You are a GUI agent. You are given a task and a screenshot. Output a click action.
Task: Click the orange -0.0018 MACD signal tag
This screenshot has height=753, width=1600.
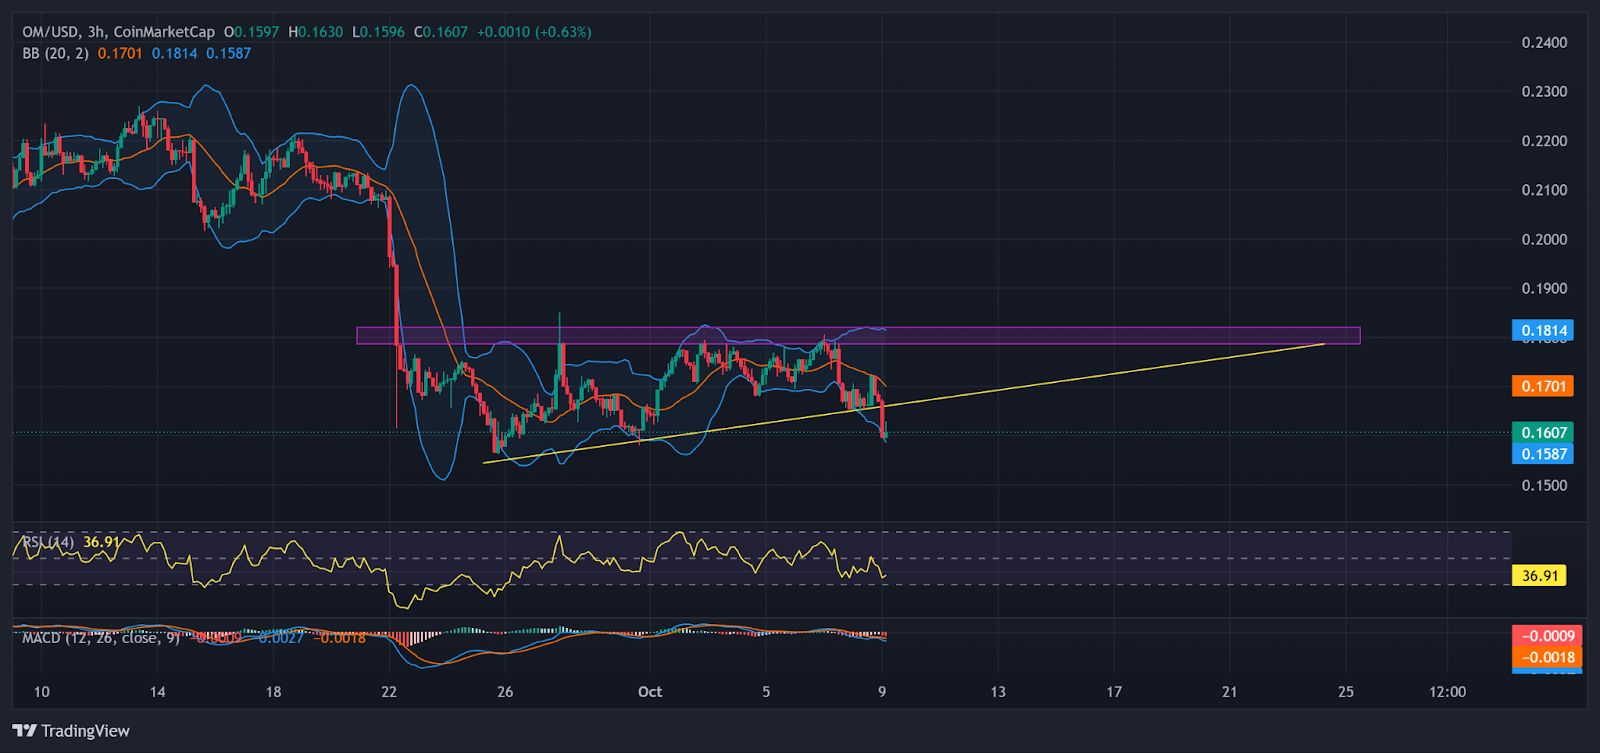pyautogui.click(x=1548, y=657)
